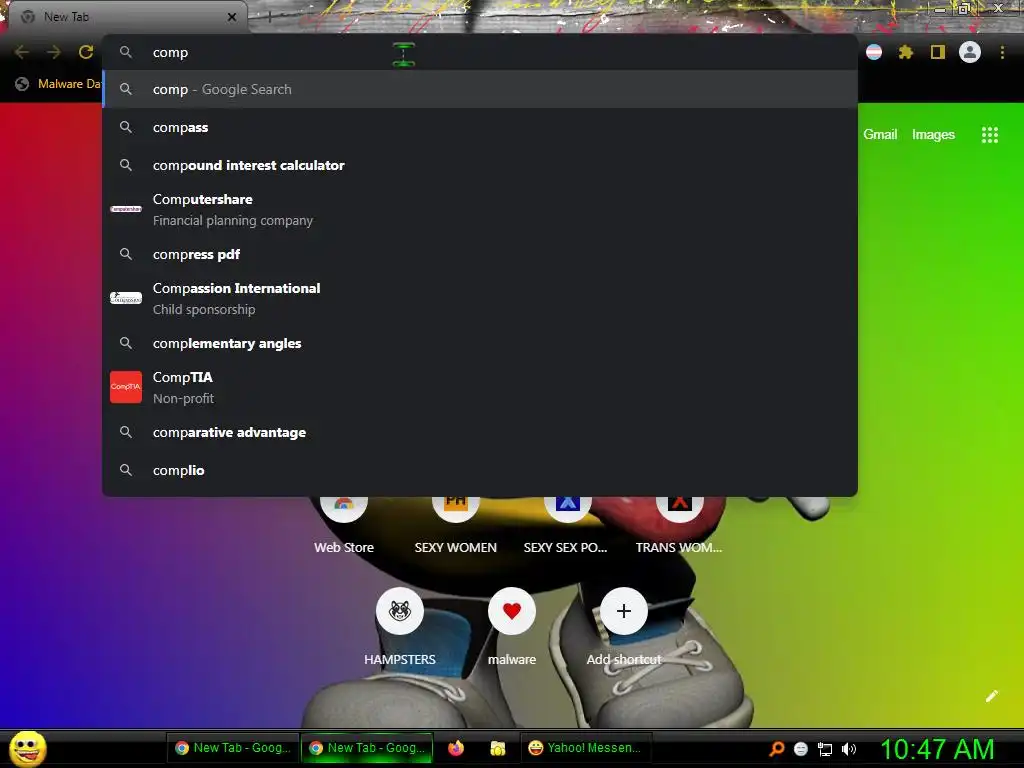This screenshot has height=768, width=1024.
Task: Click the browser forward arrow
Action: pos(54,52)
